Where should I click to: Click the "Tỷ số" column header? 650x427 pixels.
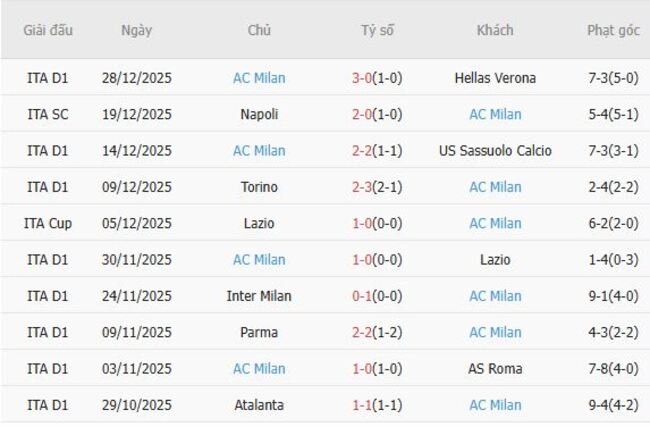click(377, 30)
